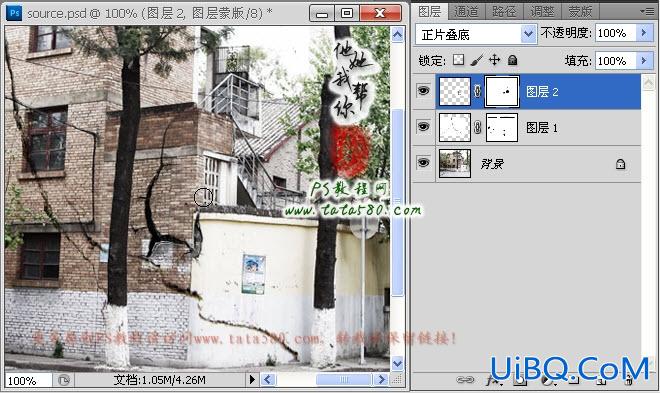Switch to the 图层 tab

430,11
